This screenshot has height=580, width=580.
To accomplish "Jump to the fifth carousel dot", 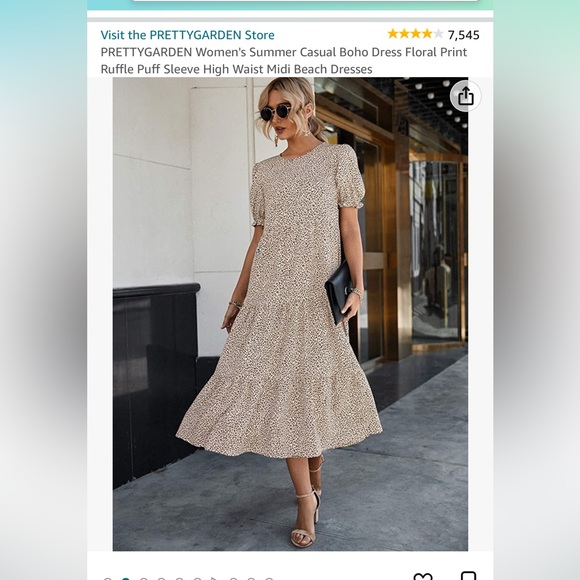I will tap(179, 579).
